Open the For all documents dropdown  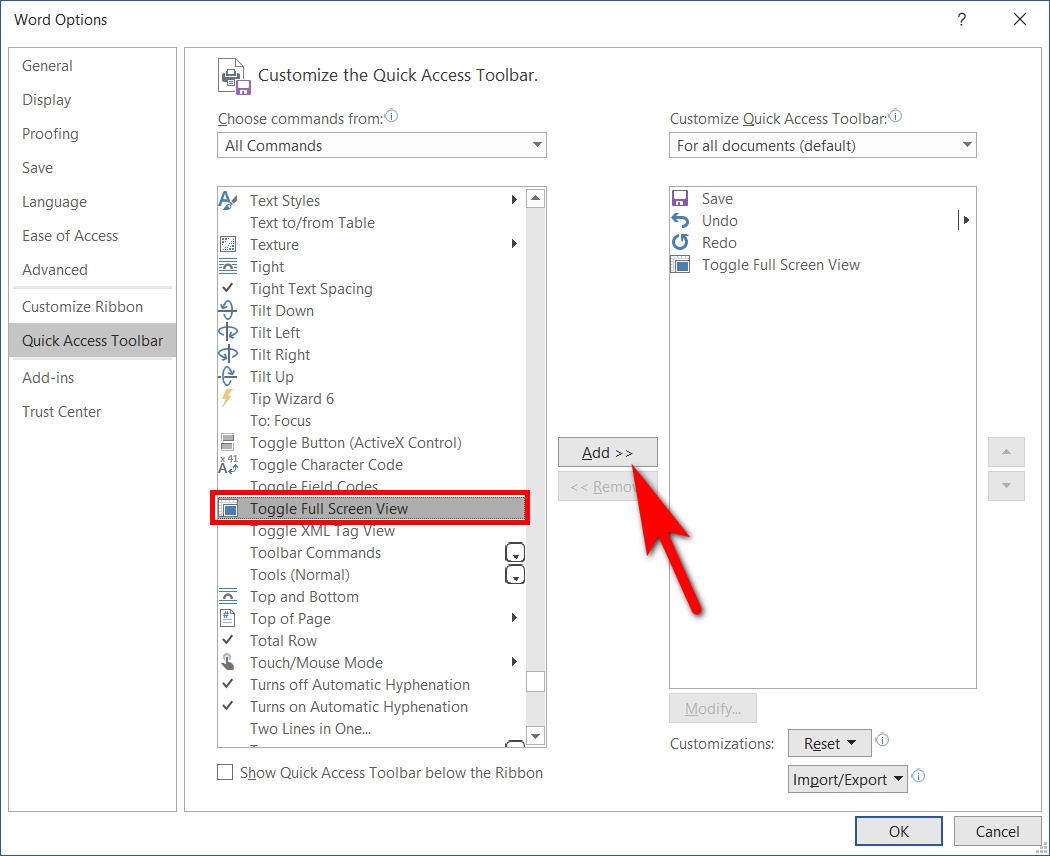[822, 145]
